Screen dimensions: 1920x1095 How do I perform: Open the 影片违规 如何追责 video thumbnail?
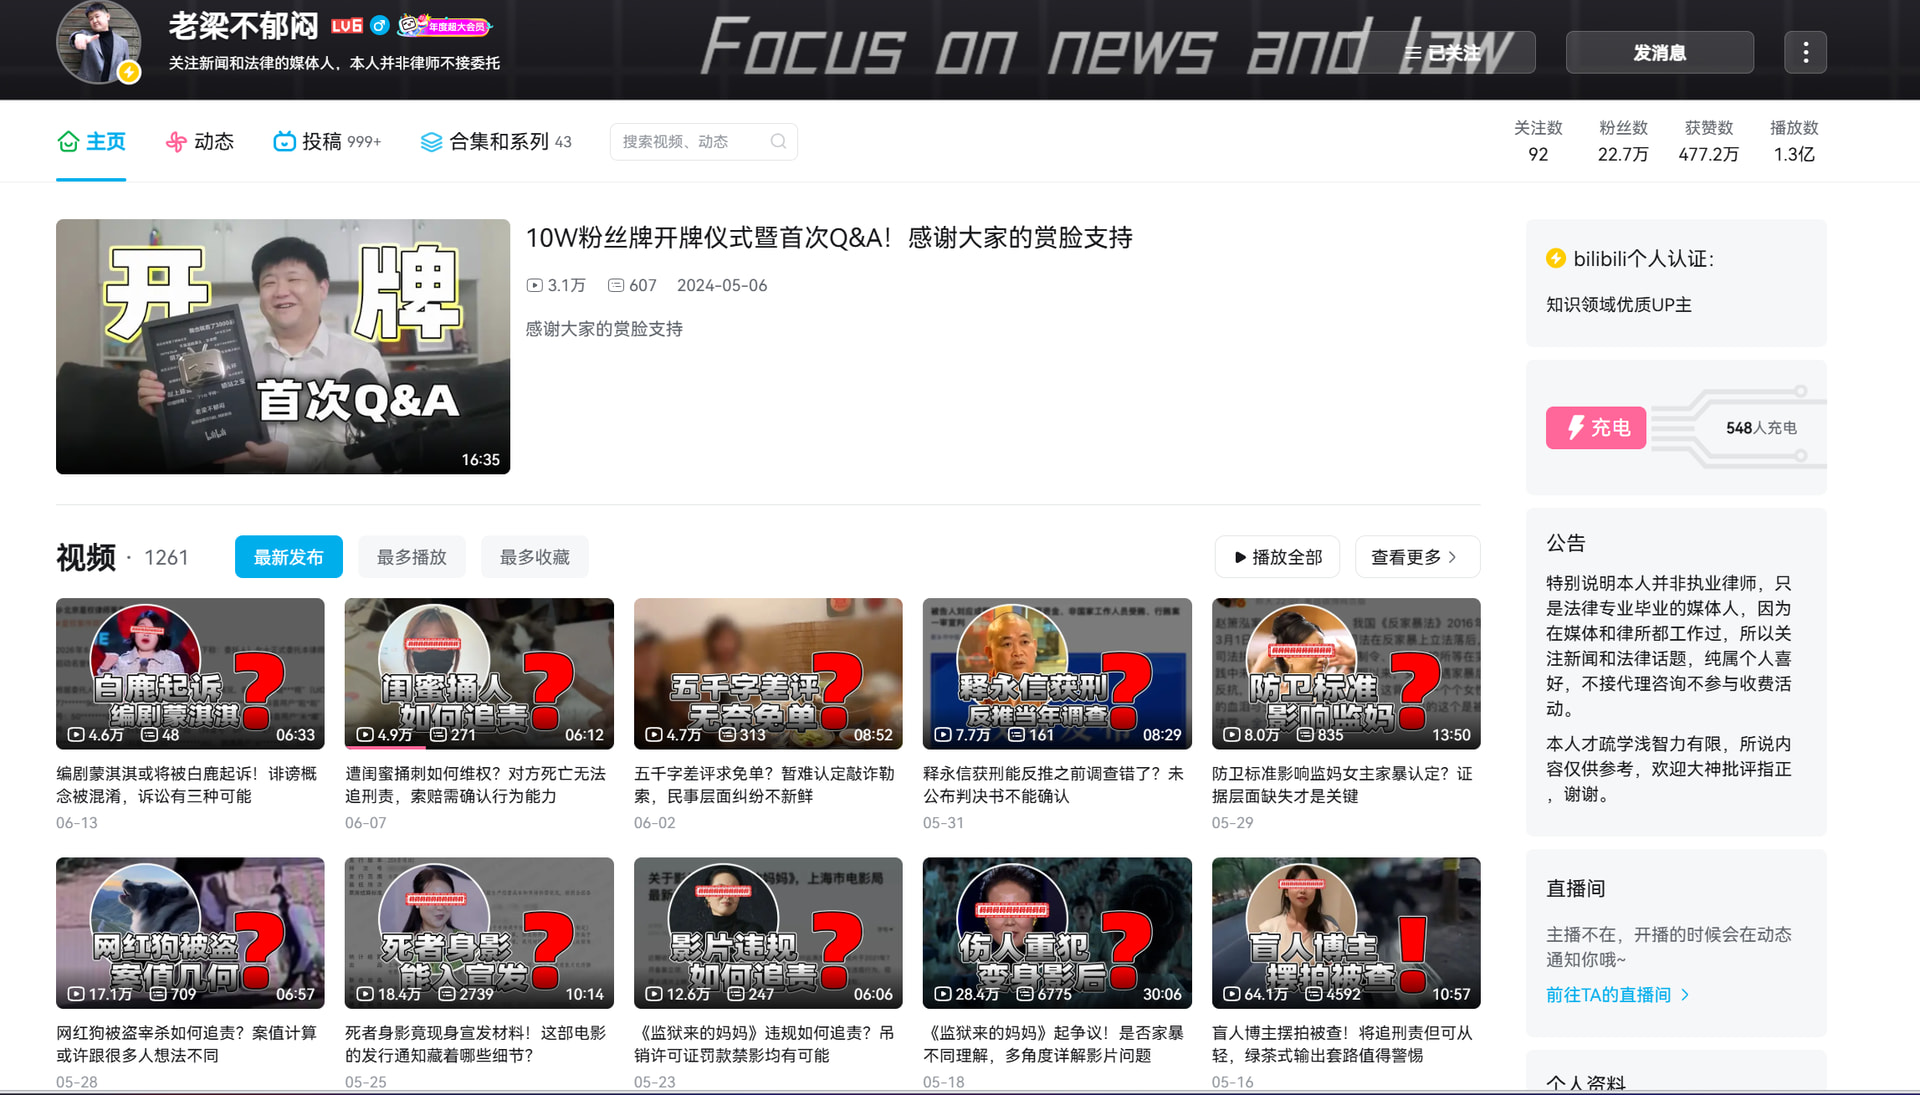tap(768, 933)
